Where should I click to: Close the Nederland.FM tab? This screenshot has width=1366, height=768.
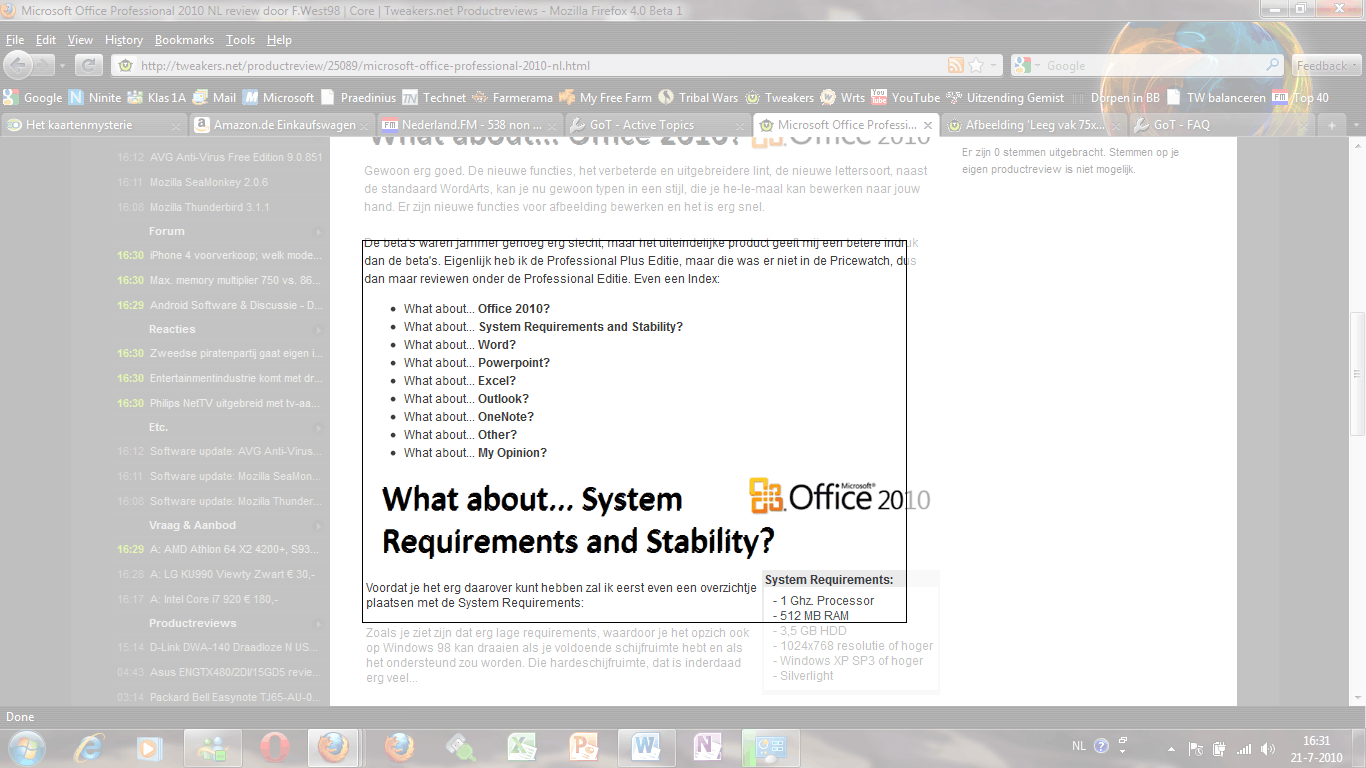pos(552,126)
